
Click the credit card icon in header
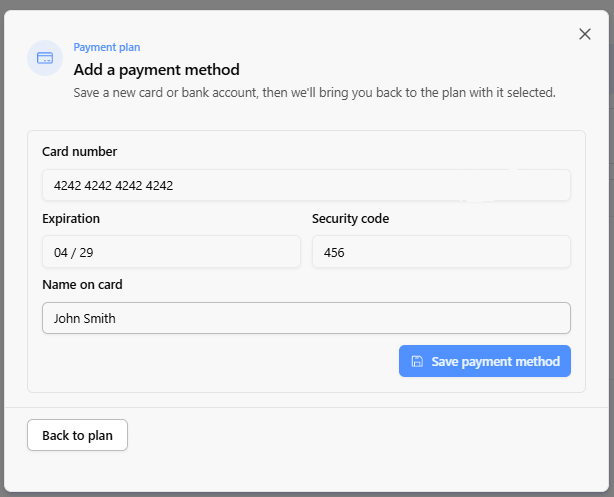click(x=45, y=58)
